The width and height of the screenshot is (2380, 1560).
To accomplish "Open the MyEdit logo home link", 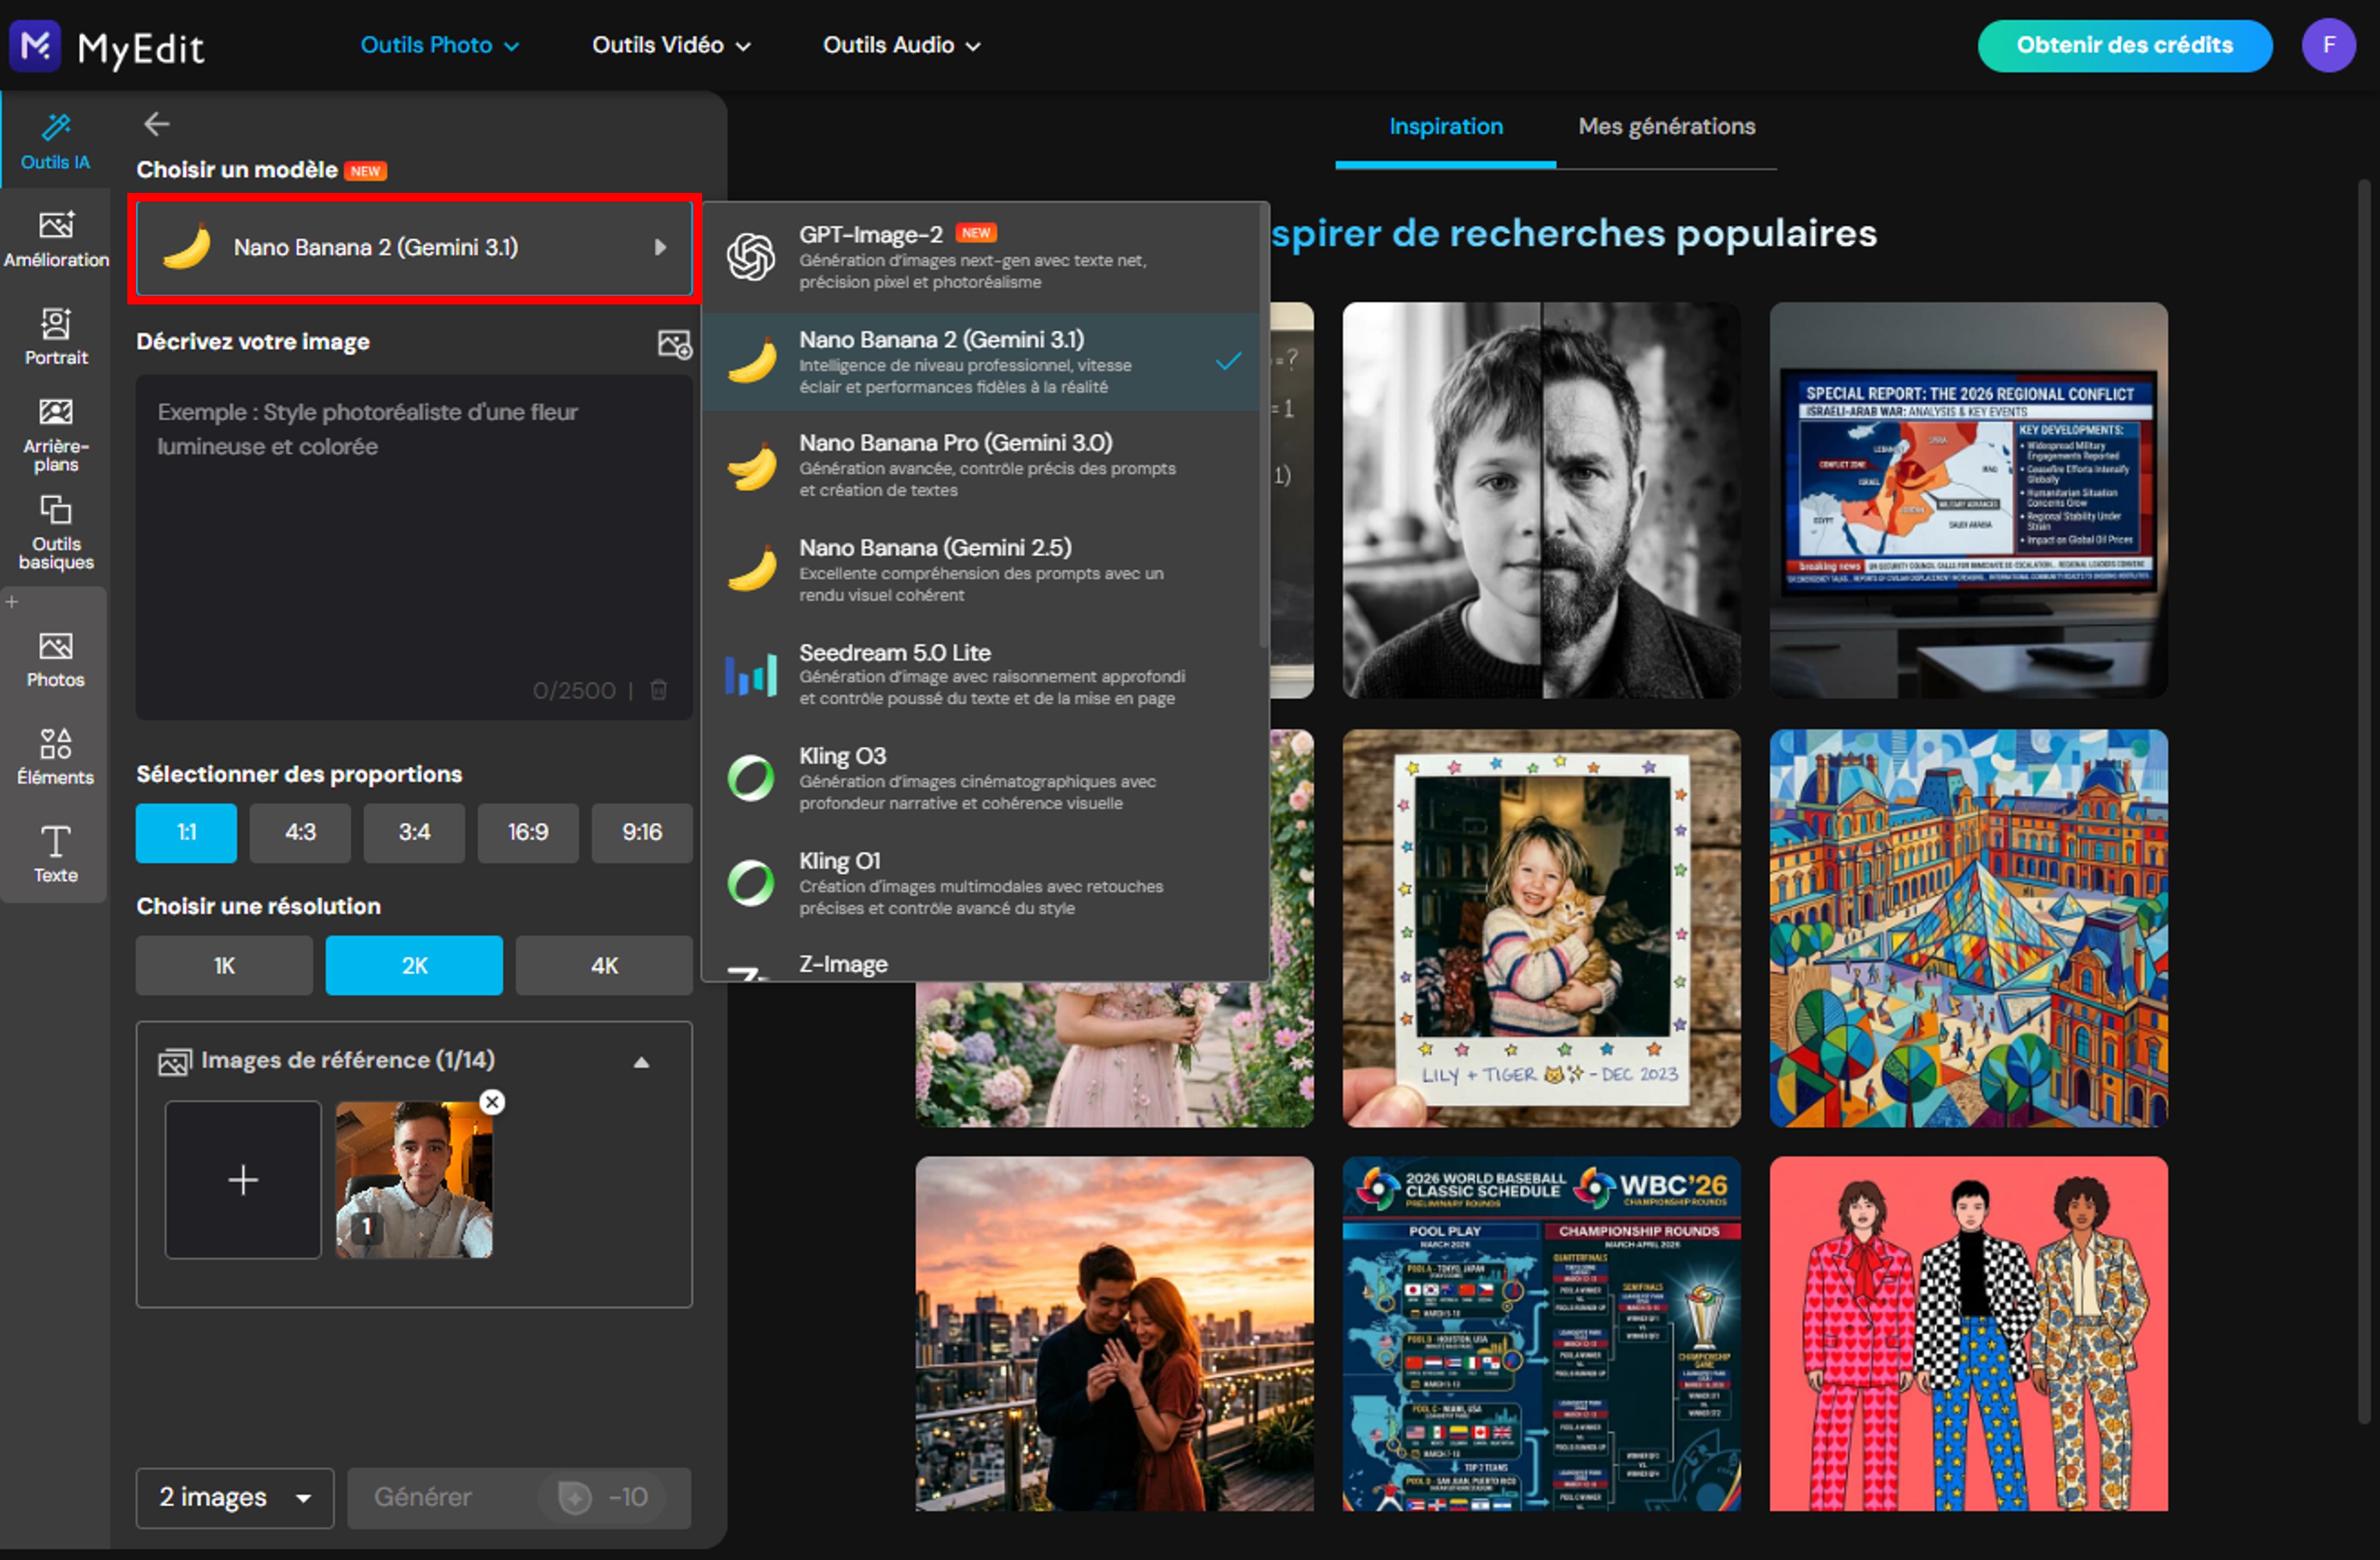I will click(107, 46).
